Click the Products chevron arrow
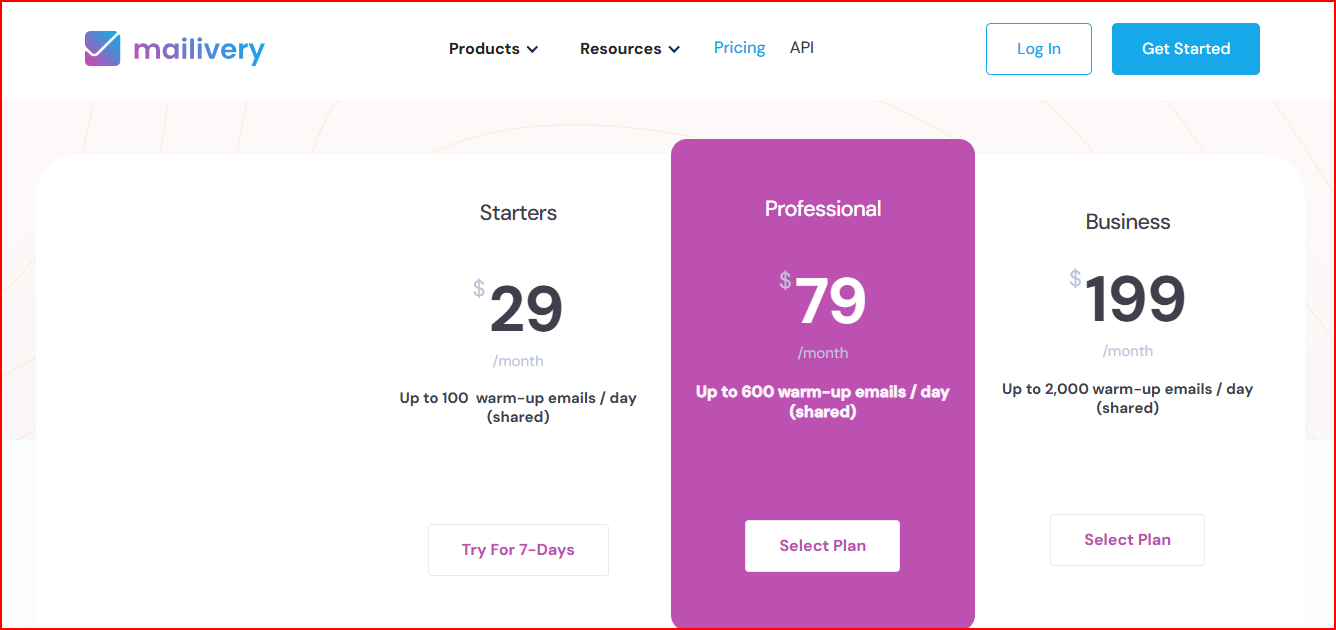The width and height of the screenshot is (1336, 630). pyautogui.click(x=534, y=49)
